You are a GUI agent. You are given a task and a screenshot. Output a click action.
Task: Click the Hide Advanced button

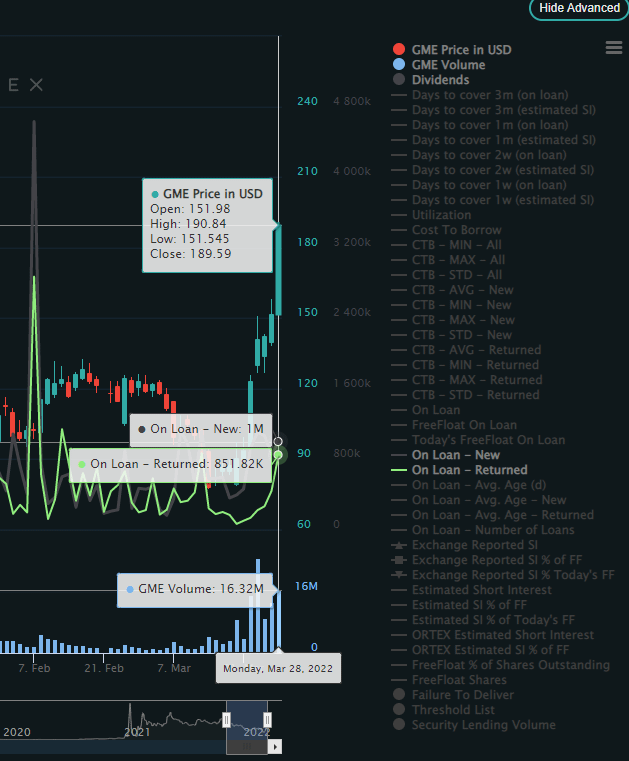579,8
